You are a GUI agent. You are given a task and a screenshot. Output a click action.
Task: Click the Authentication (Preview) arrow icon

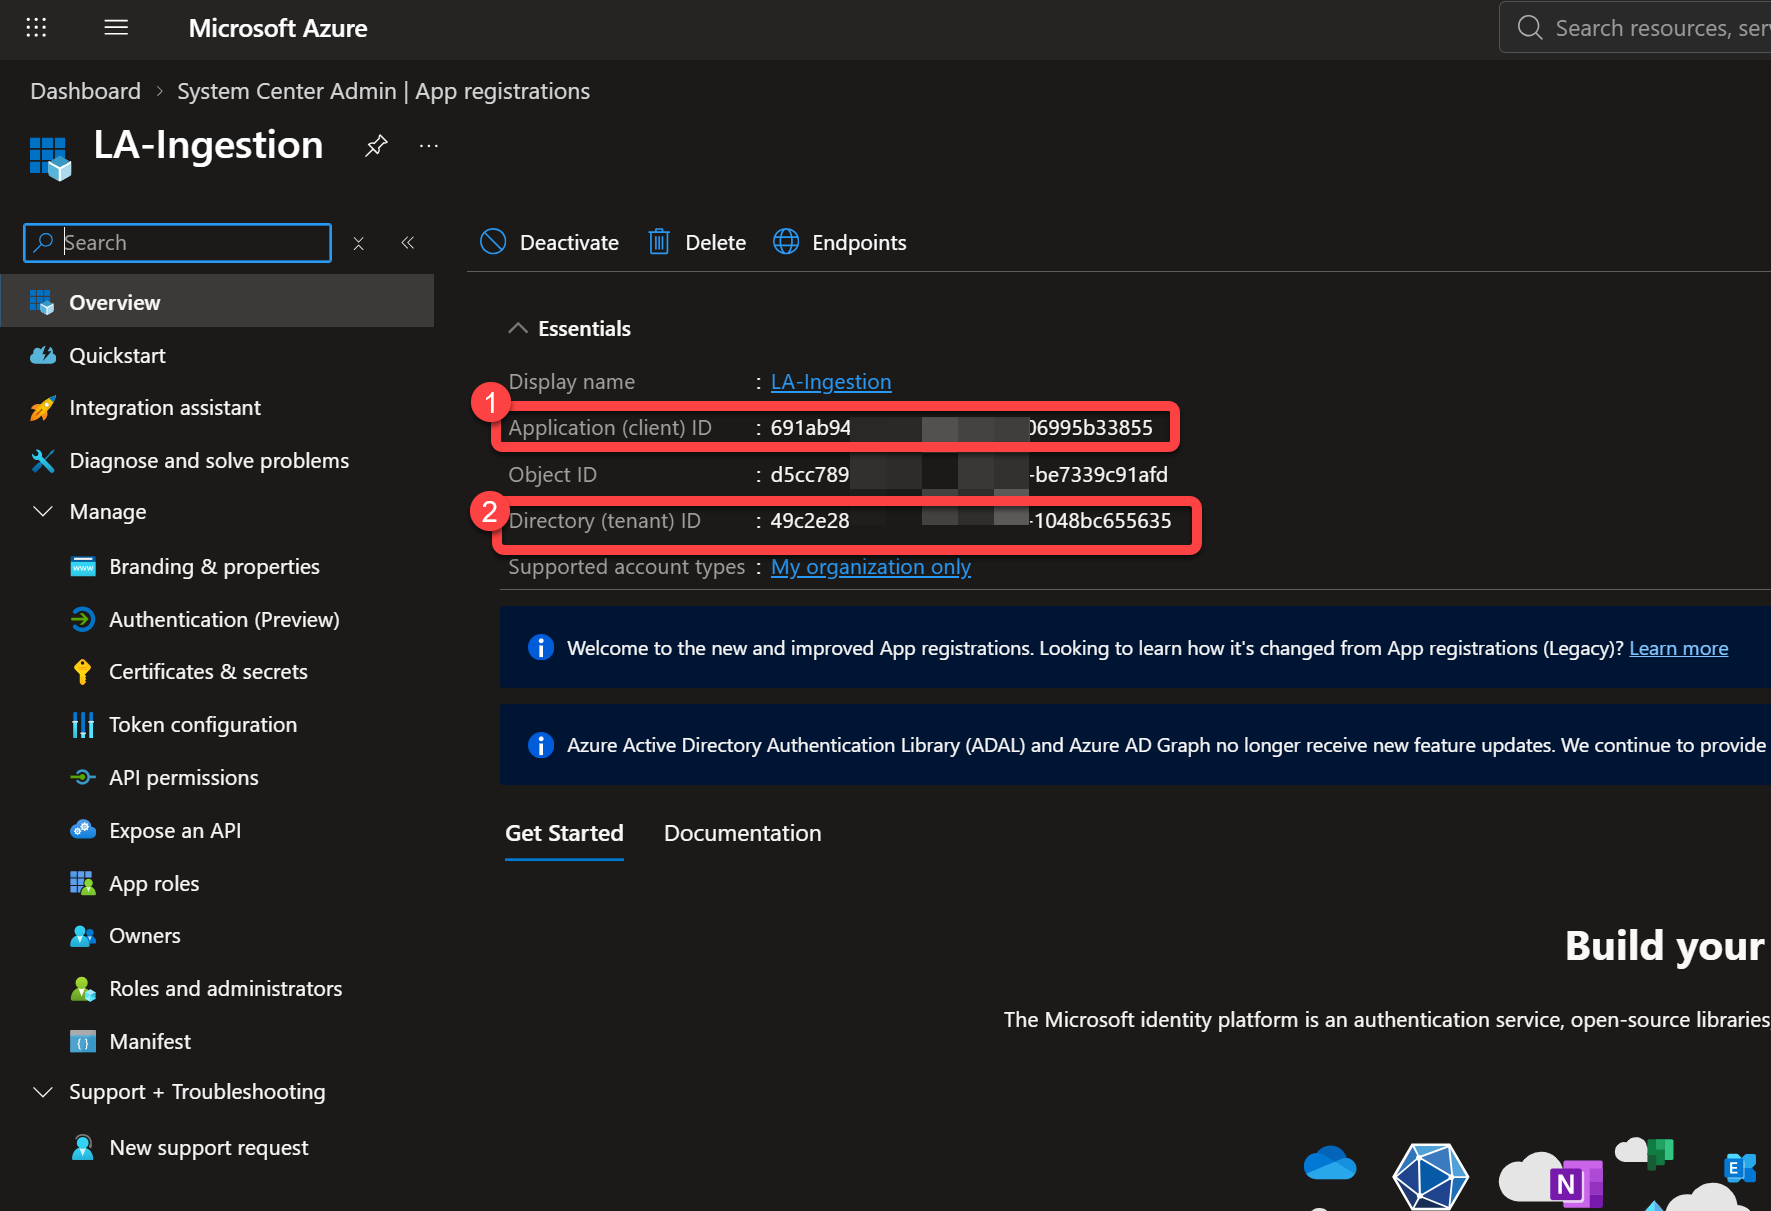tap(83, 620)
